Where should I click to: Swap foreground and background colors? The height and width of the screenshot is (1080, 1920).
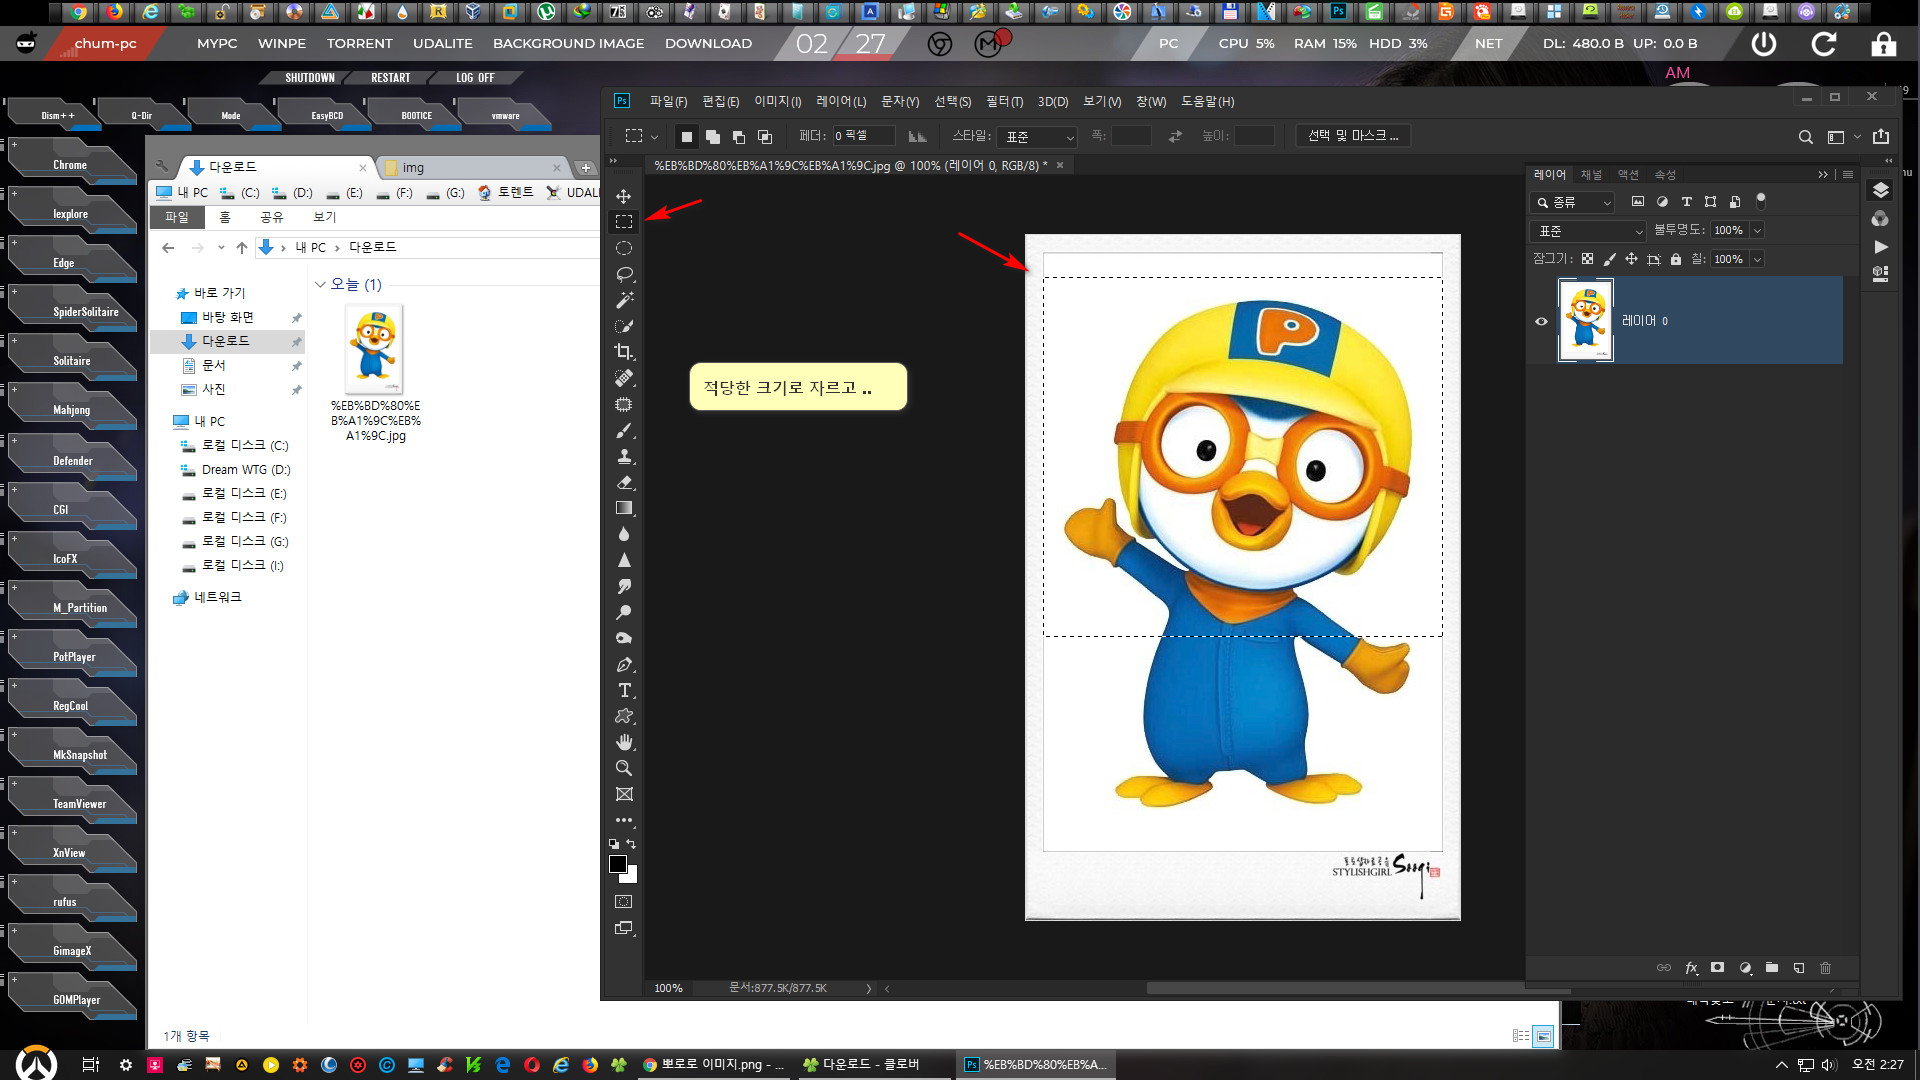[631, 844]
